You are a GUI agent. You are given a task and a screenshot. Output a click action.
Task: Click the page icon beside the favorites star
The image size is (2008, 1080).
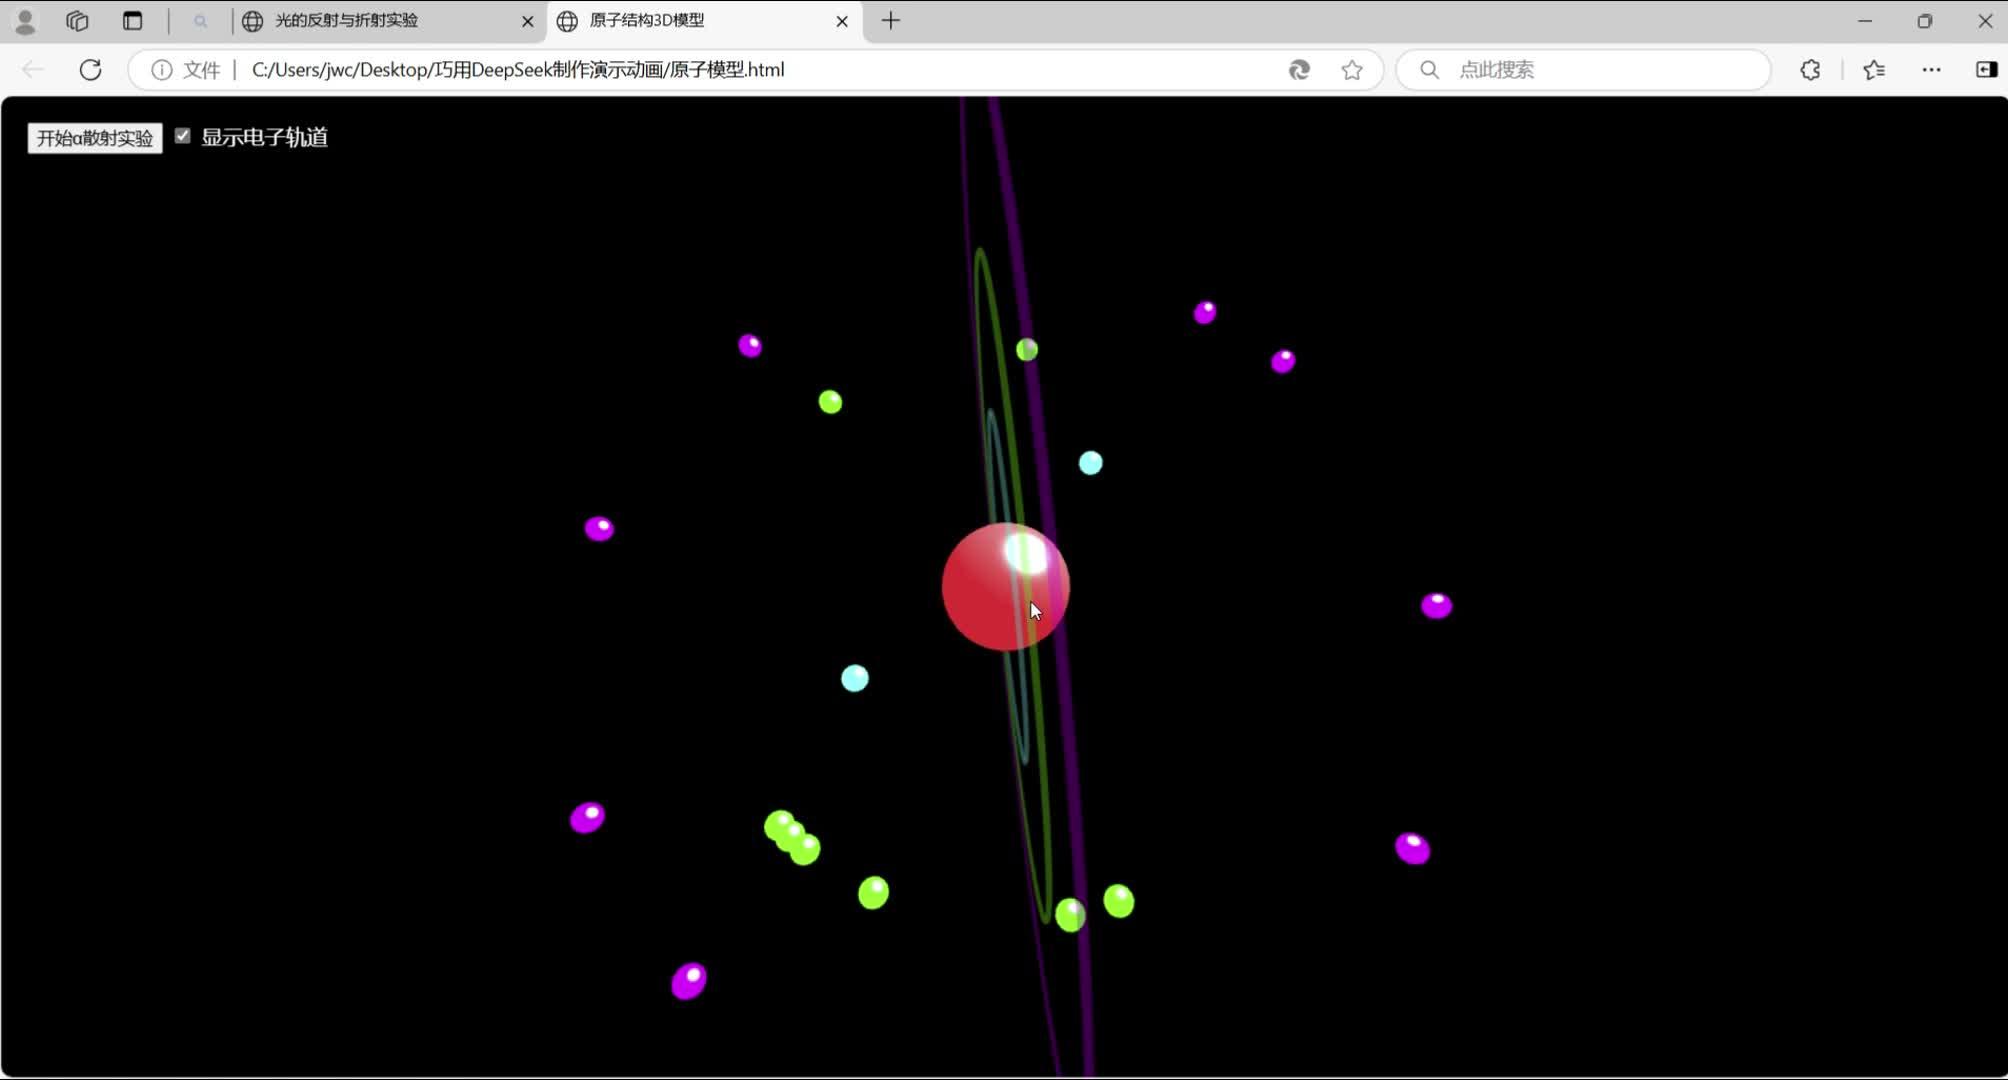(x=1299, y=70)
